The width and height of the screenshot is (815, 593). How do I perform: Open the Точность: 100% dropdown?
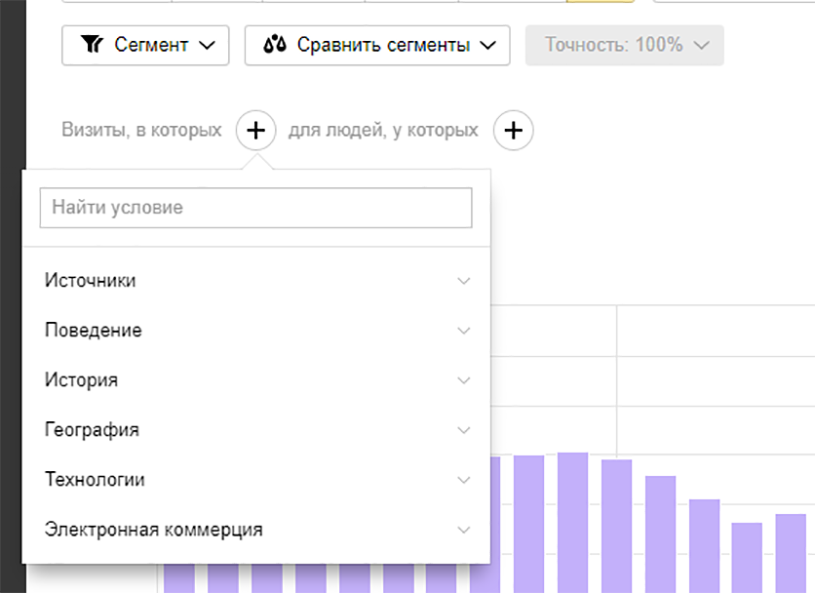pyautogui.click(x=624, y=45)
